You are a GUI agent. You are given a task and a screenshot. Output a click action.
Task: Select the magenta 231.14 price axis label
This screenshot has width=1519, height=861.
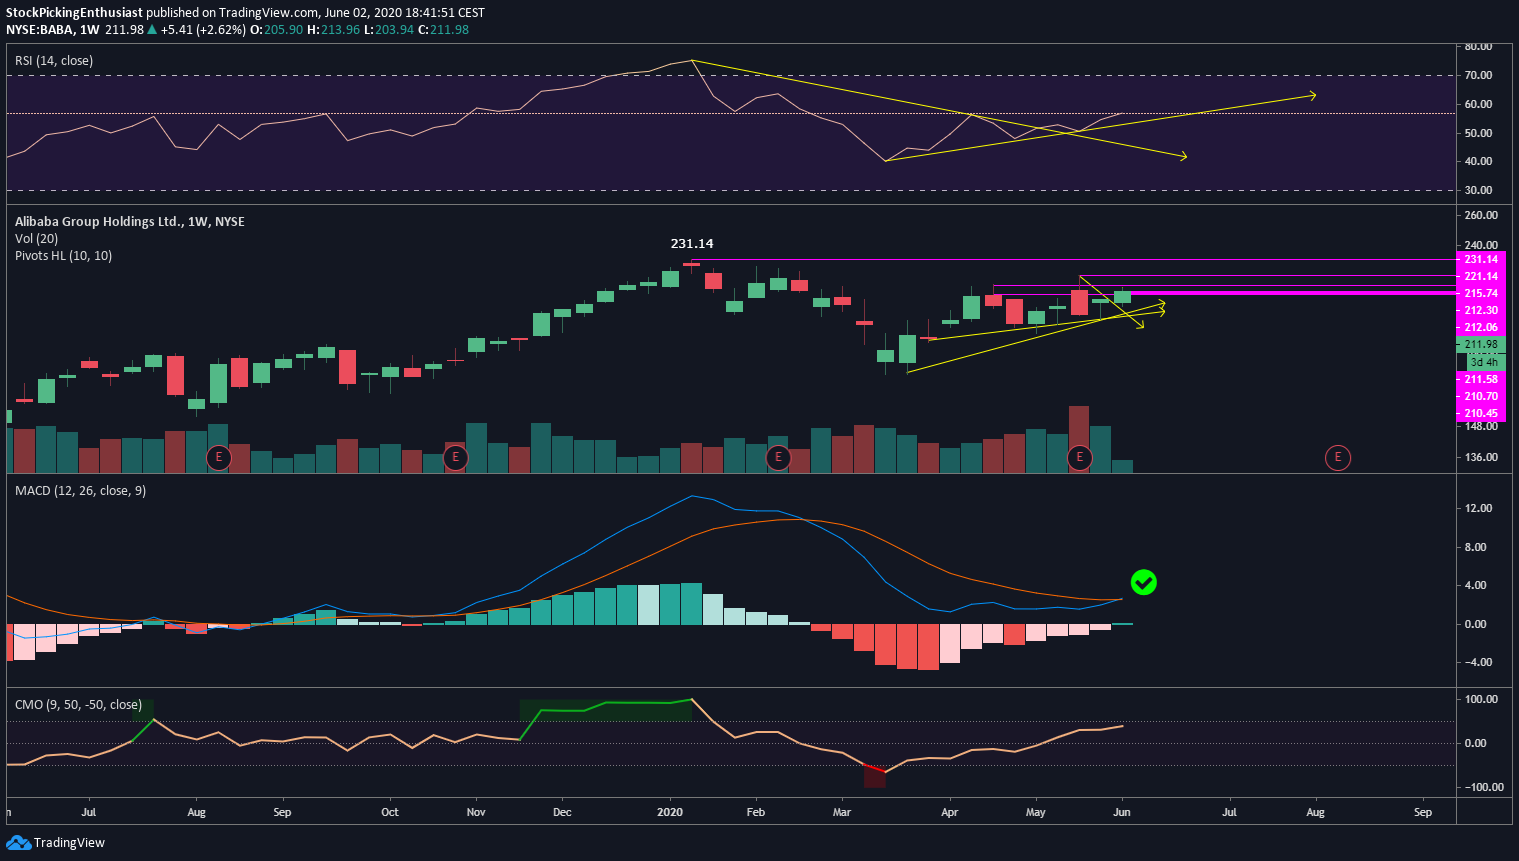pos(1481,259)
